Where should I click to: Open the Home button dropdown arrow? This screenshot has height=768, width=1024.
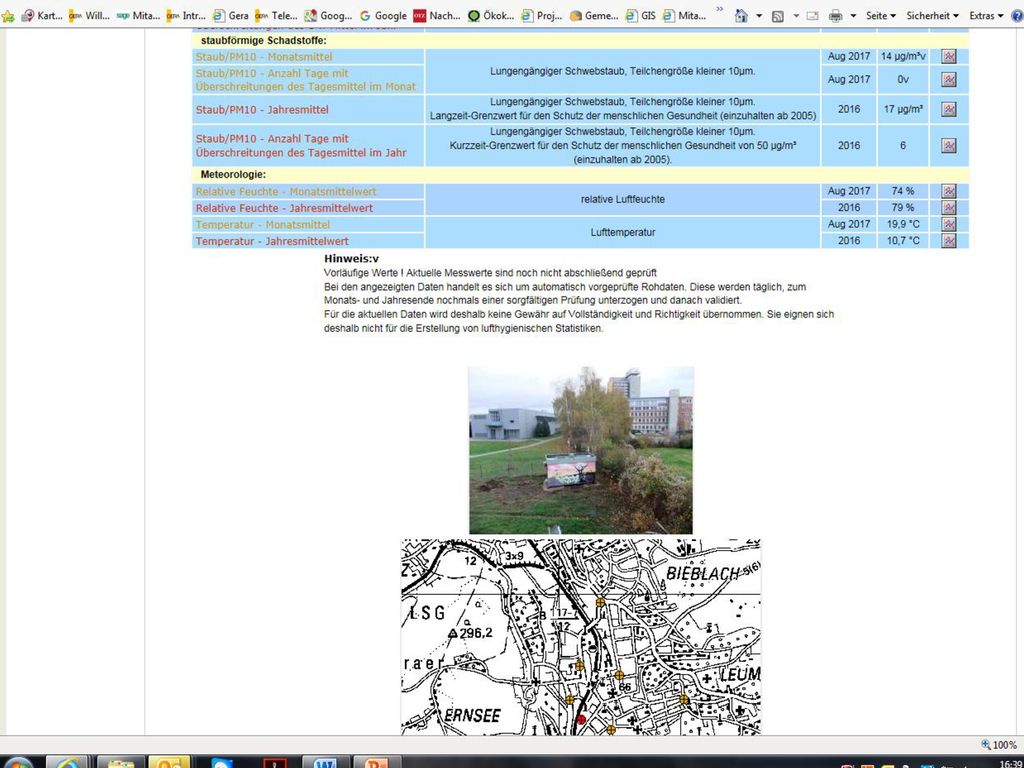point(759,16)
